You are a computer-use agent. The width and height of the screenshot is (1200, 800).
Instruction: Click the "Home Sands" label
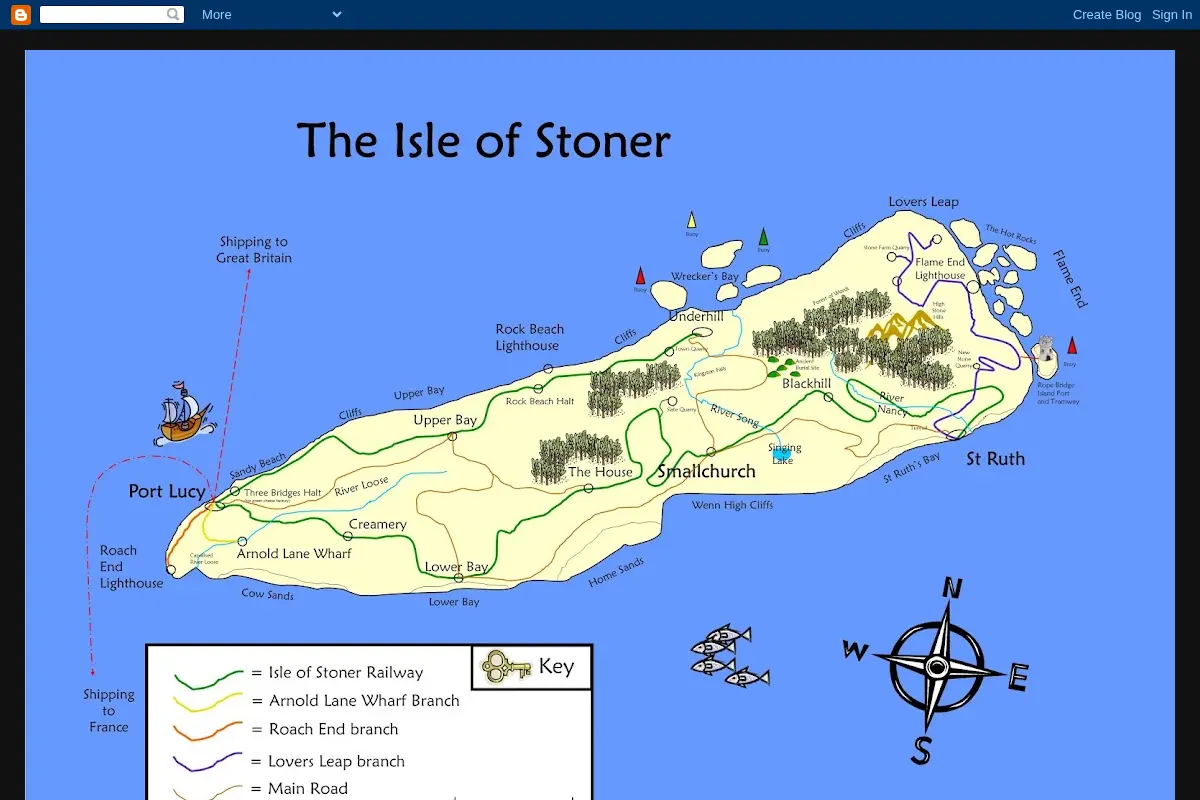pyautogui.click(x=616, y=573)
